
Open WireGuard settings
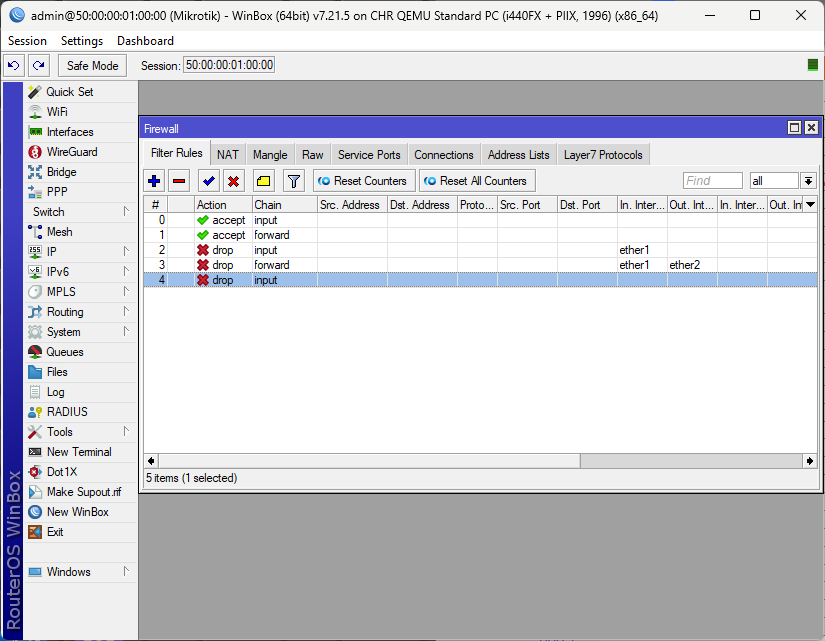(81, 152)
